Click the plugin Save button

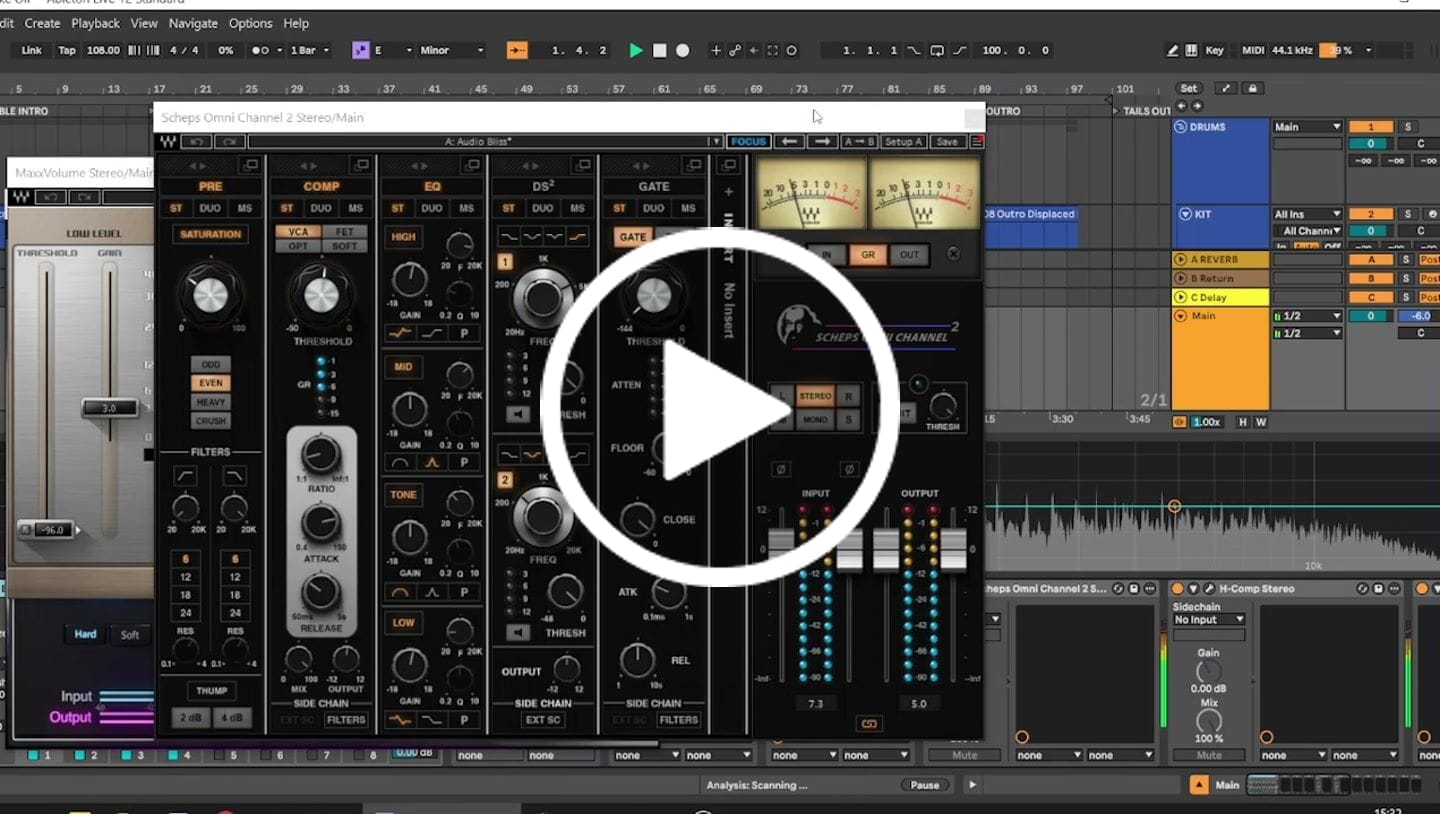pos(947,142)
